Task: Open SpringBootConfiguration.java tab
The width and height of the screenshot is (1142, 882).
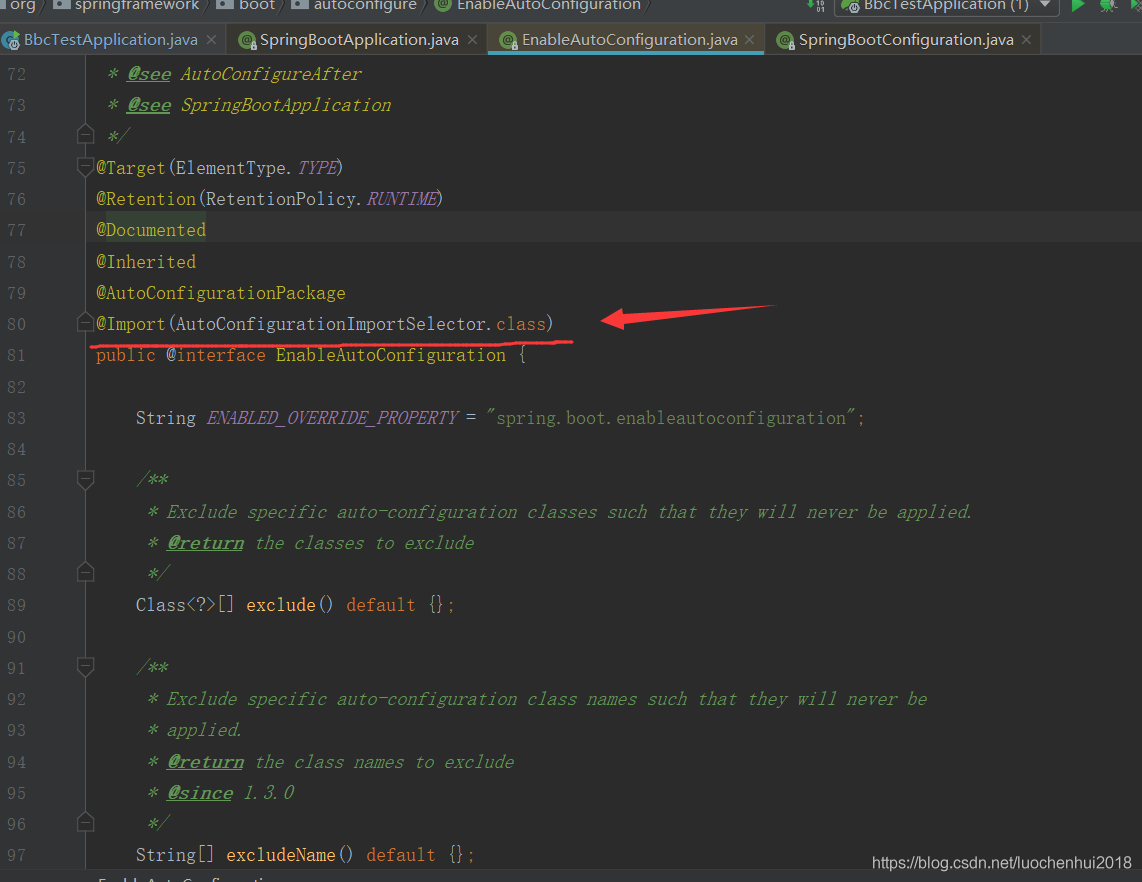Action: 905,40
